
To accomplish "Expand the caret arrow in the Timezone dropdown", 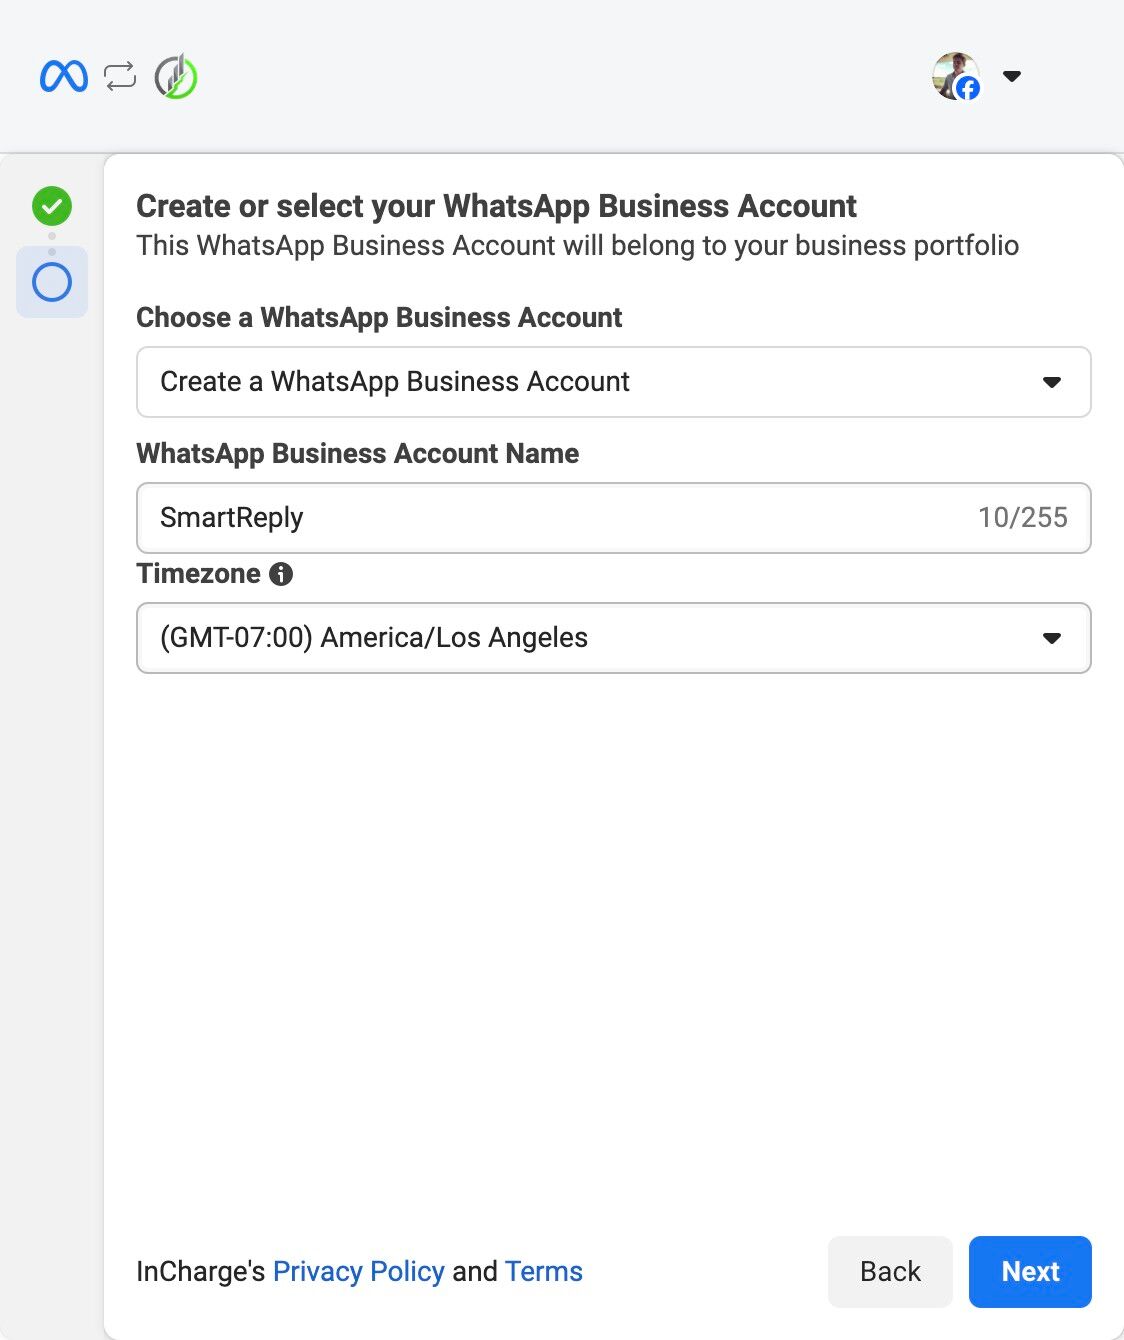I will click(1051, 638).
